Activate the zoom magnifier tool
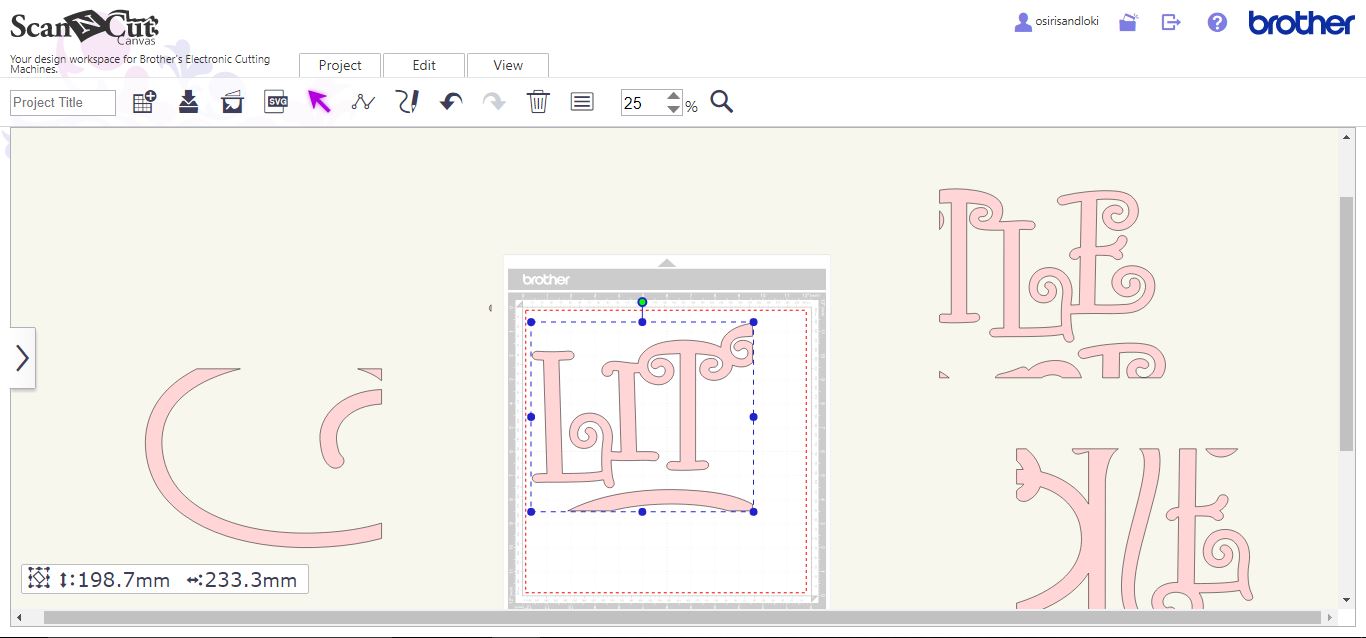The image size is (1366, 638). pos(722,102)
